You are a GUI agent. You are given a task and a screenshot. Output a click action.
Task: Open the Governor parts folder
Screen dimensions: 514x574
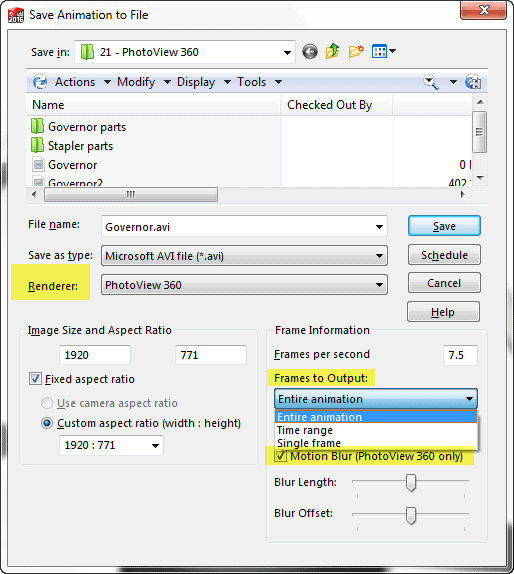79,127
